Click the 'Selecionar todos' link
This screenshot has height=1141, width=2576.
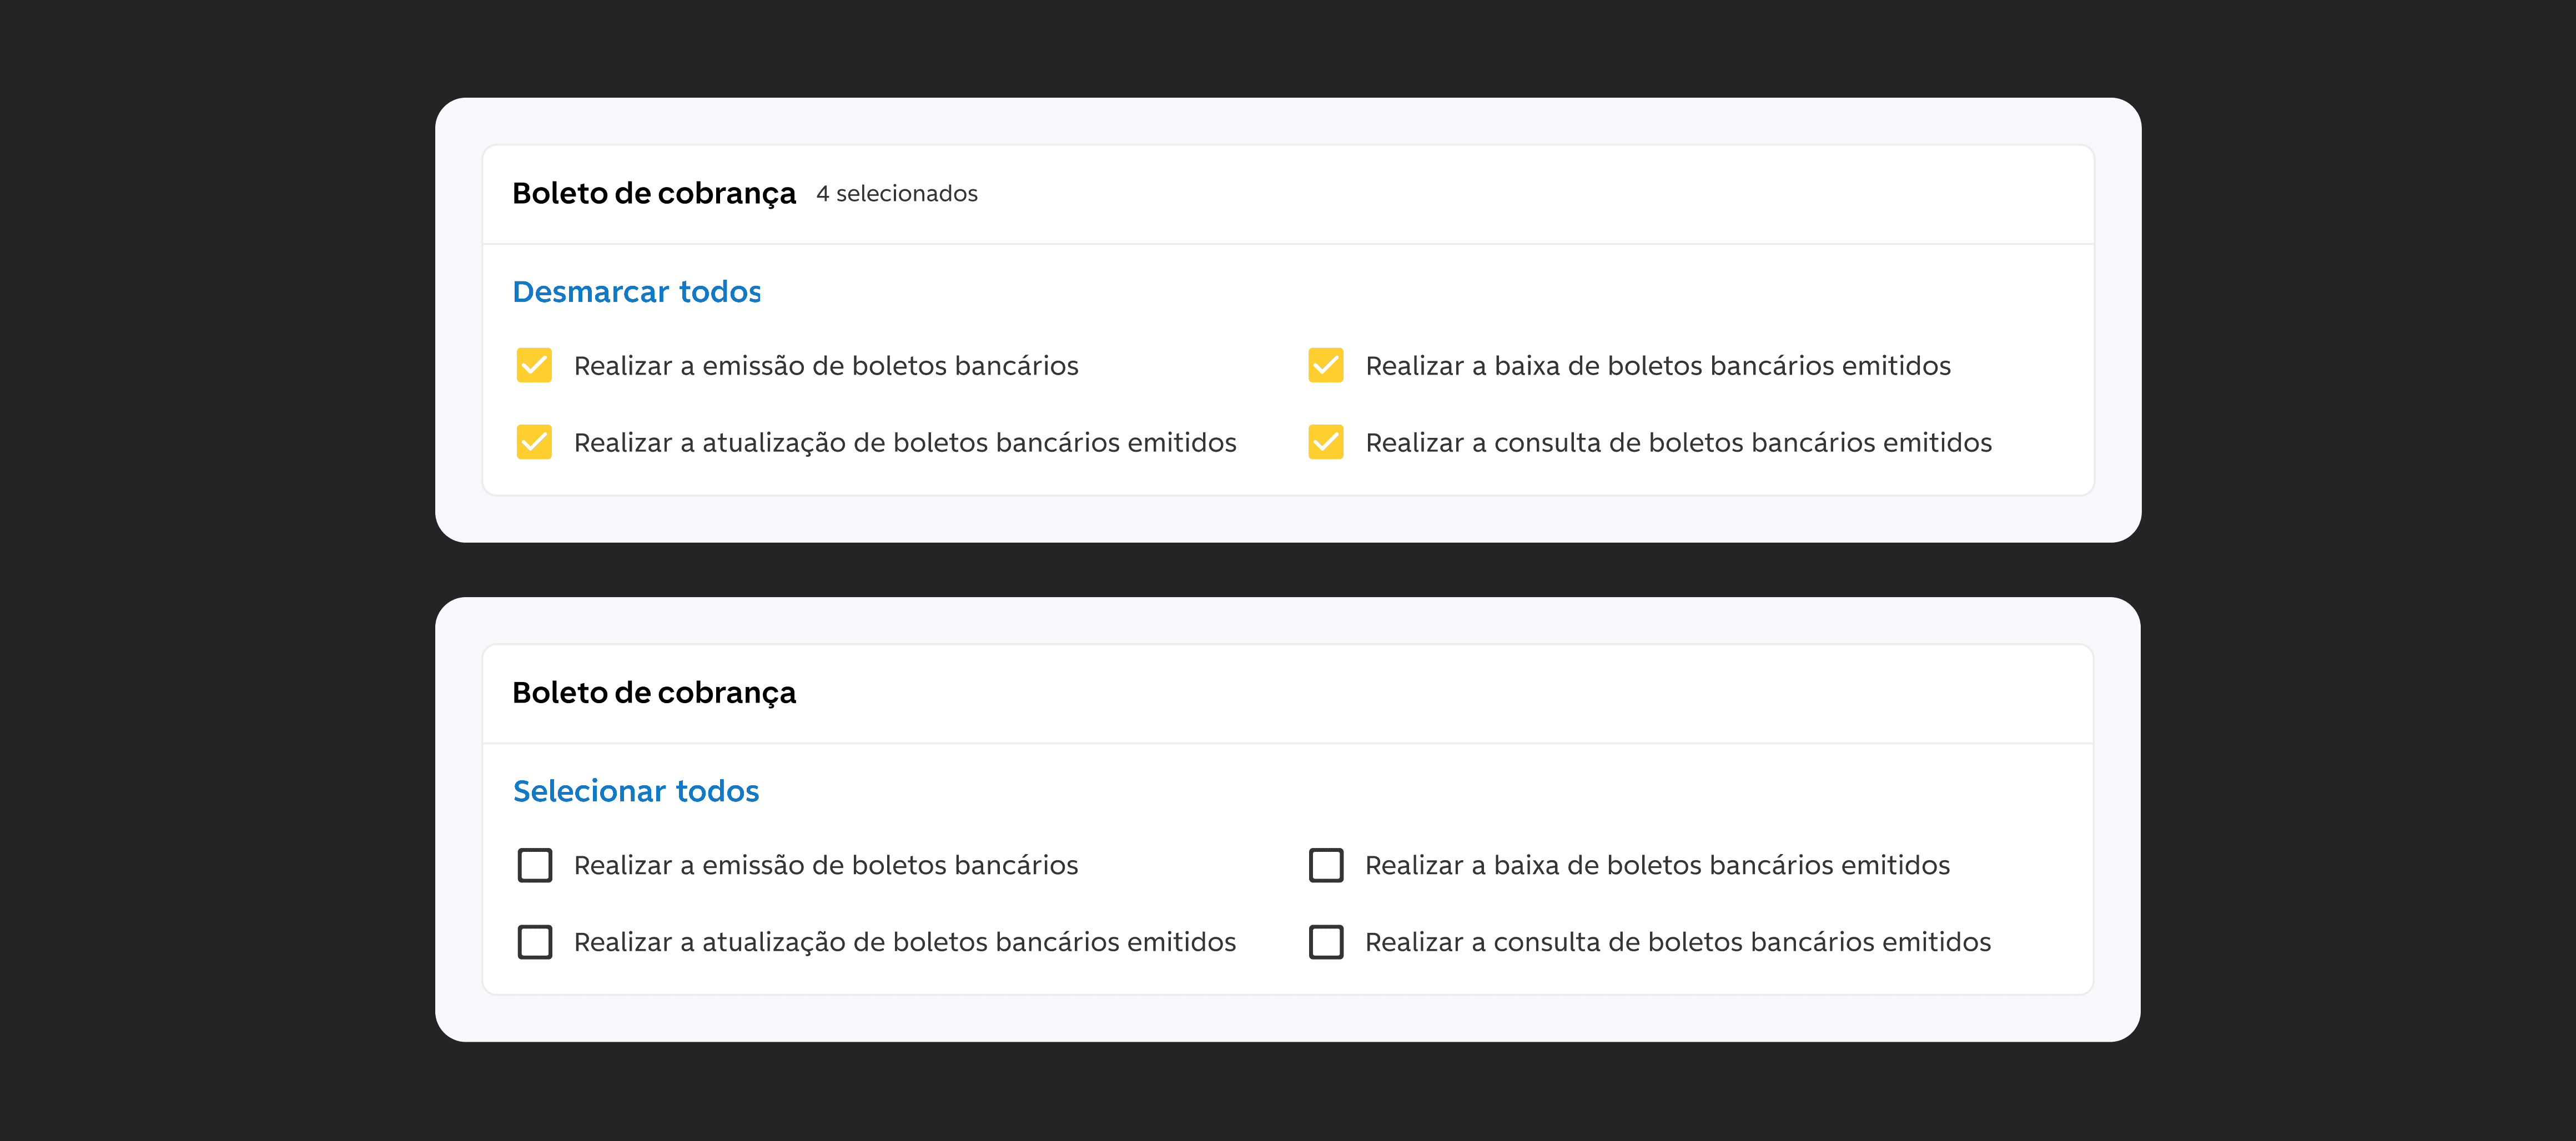click(636, 791)
